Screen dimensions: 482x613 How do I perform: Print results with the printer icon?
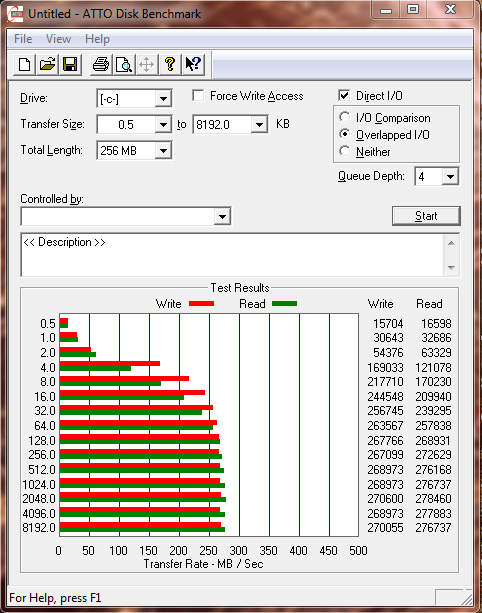tap(101, 64)
